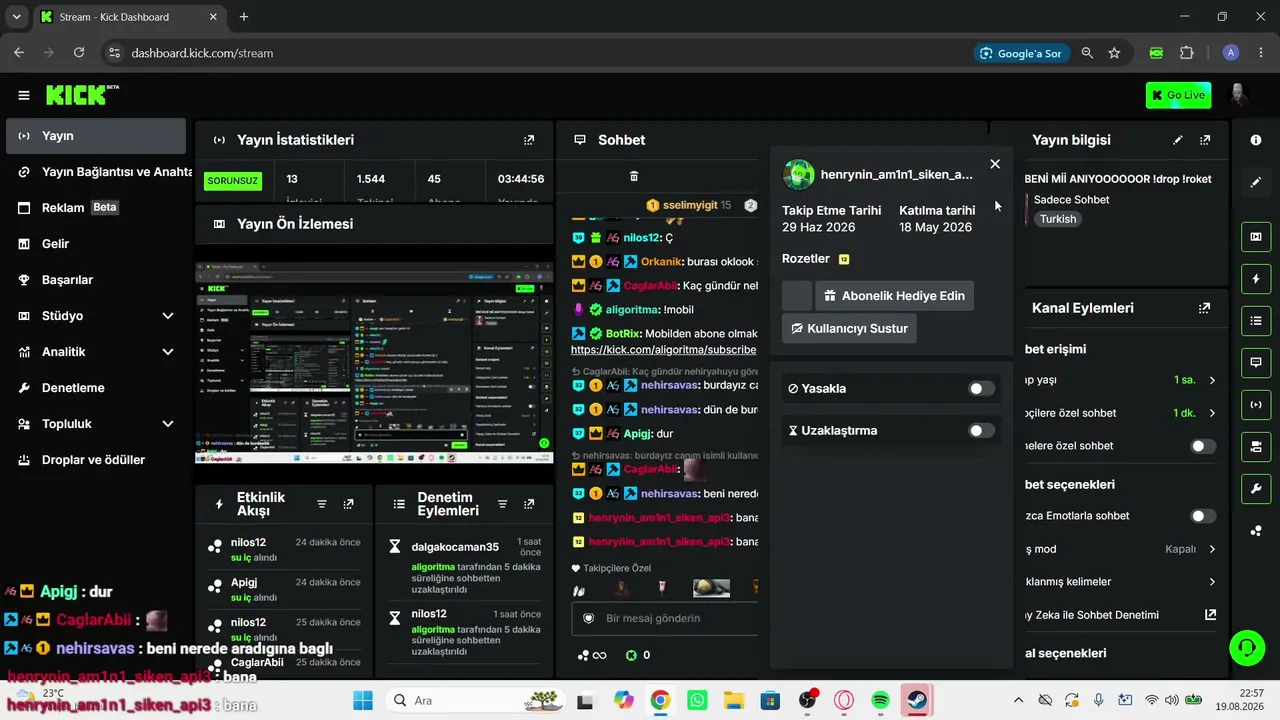Image resolution: width=1280 pixels, height=720 pixels.
Task: Toggle the Yasakla ban switch
Action: pos(982,388)
